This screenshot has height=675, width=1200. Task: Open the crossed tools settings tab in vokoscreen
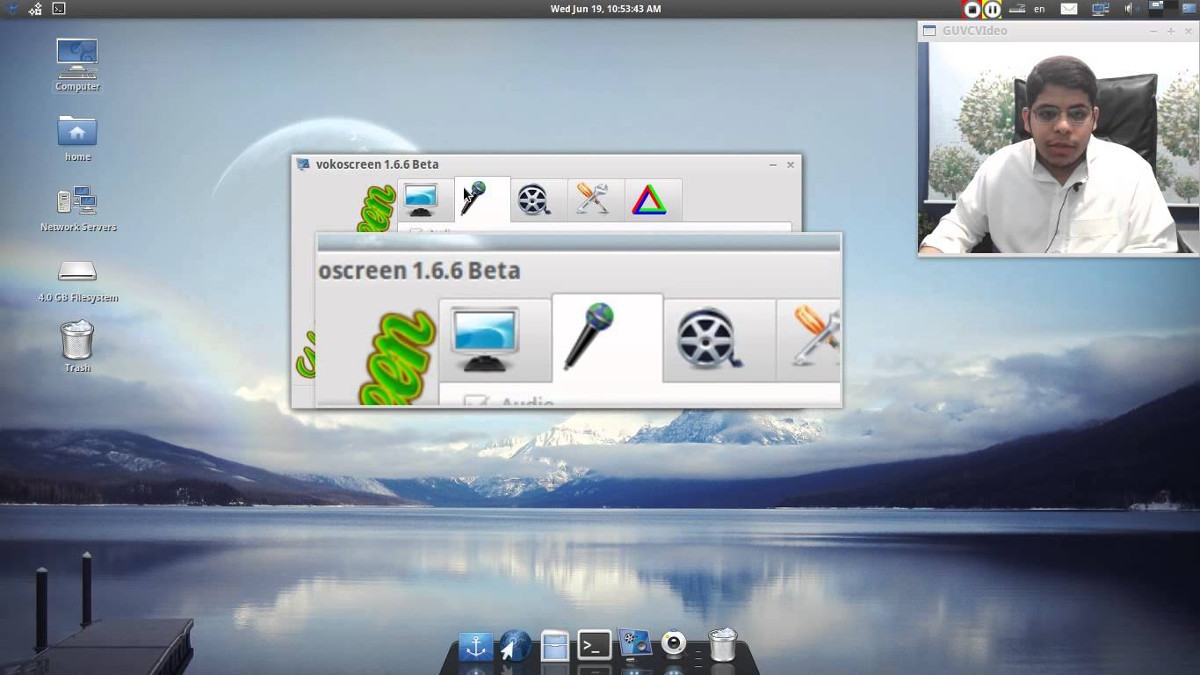click(x=595, y=200)
